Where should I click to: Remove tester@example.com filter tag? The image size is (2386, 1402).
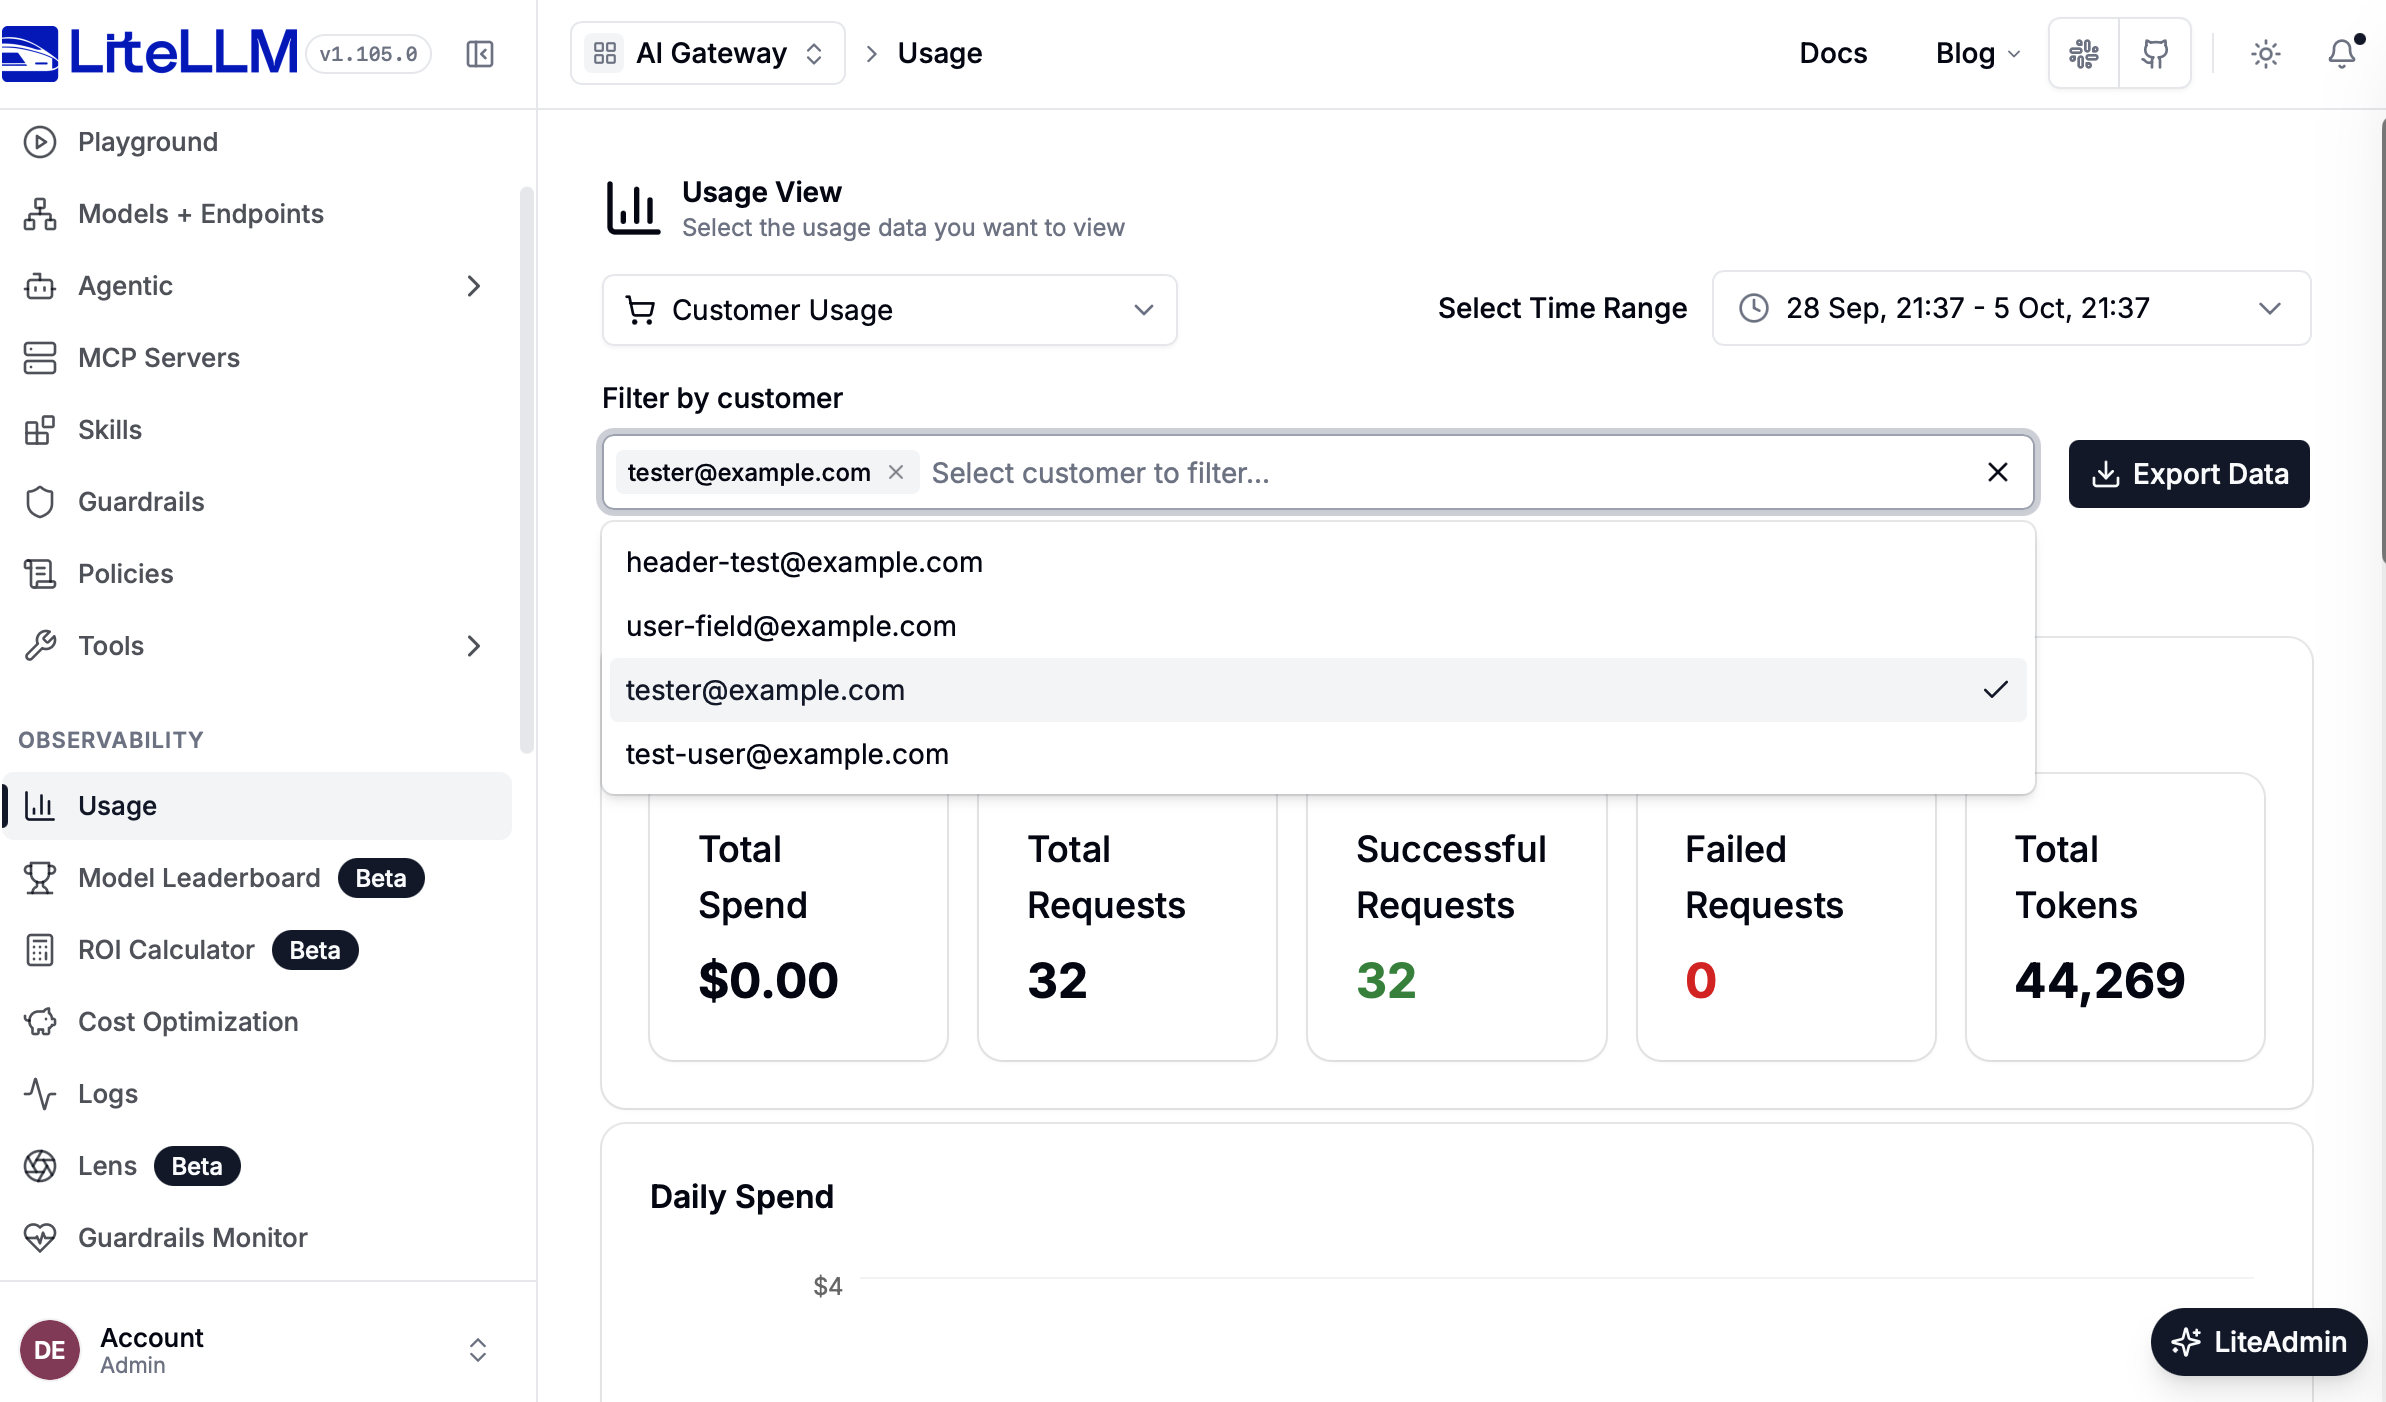896,472
